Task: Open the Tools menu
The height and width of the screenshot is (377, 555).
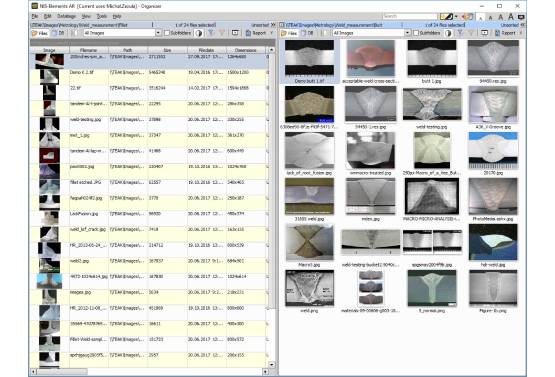Action: point(102,16)
